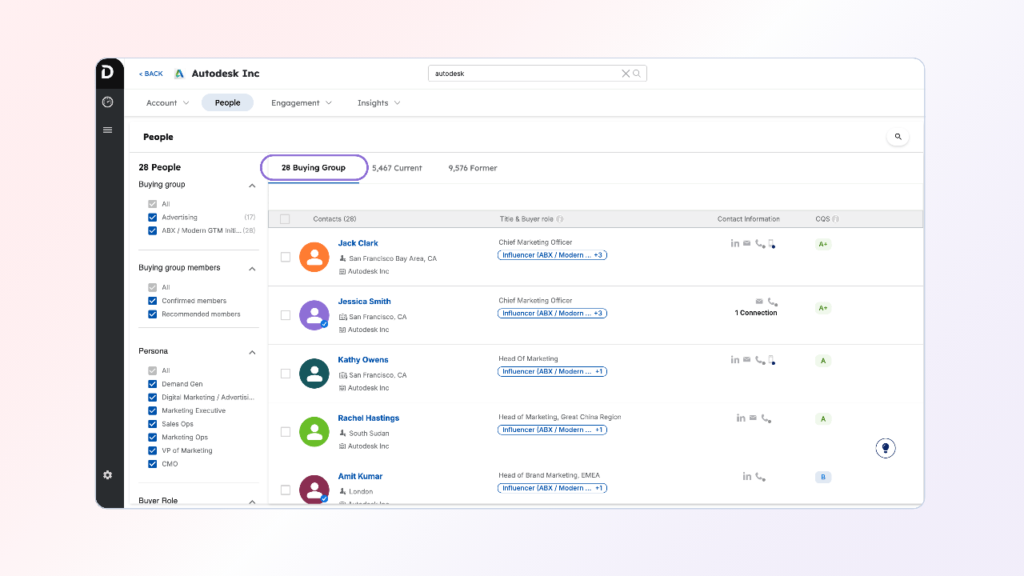Click Jessica Smith's 1 Connection text
Viewport: 1024px width, 576px height.
[x=756, y=313]
